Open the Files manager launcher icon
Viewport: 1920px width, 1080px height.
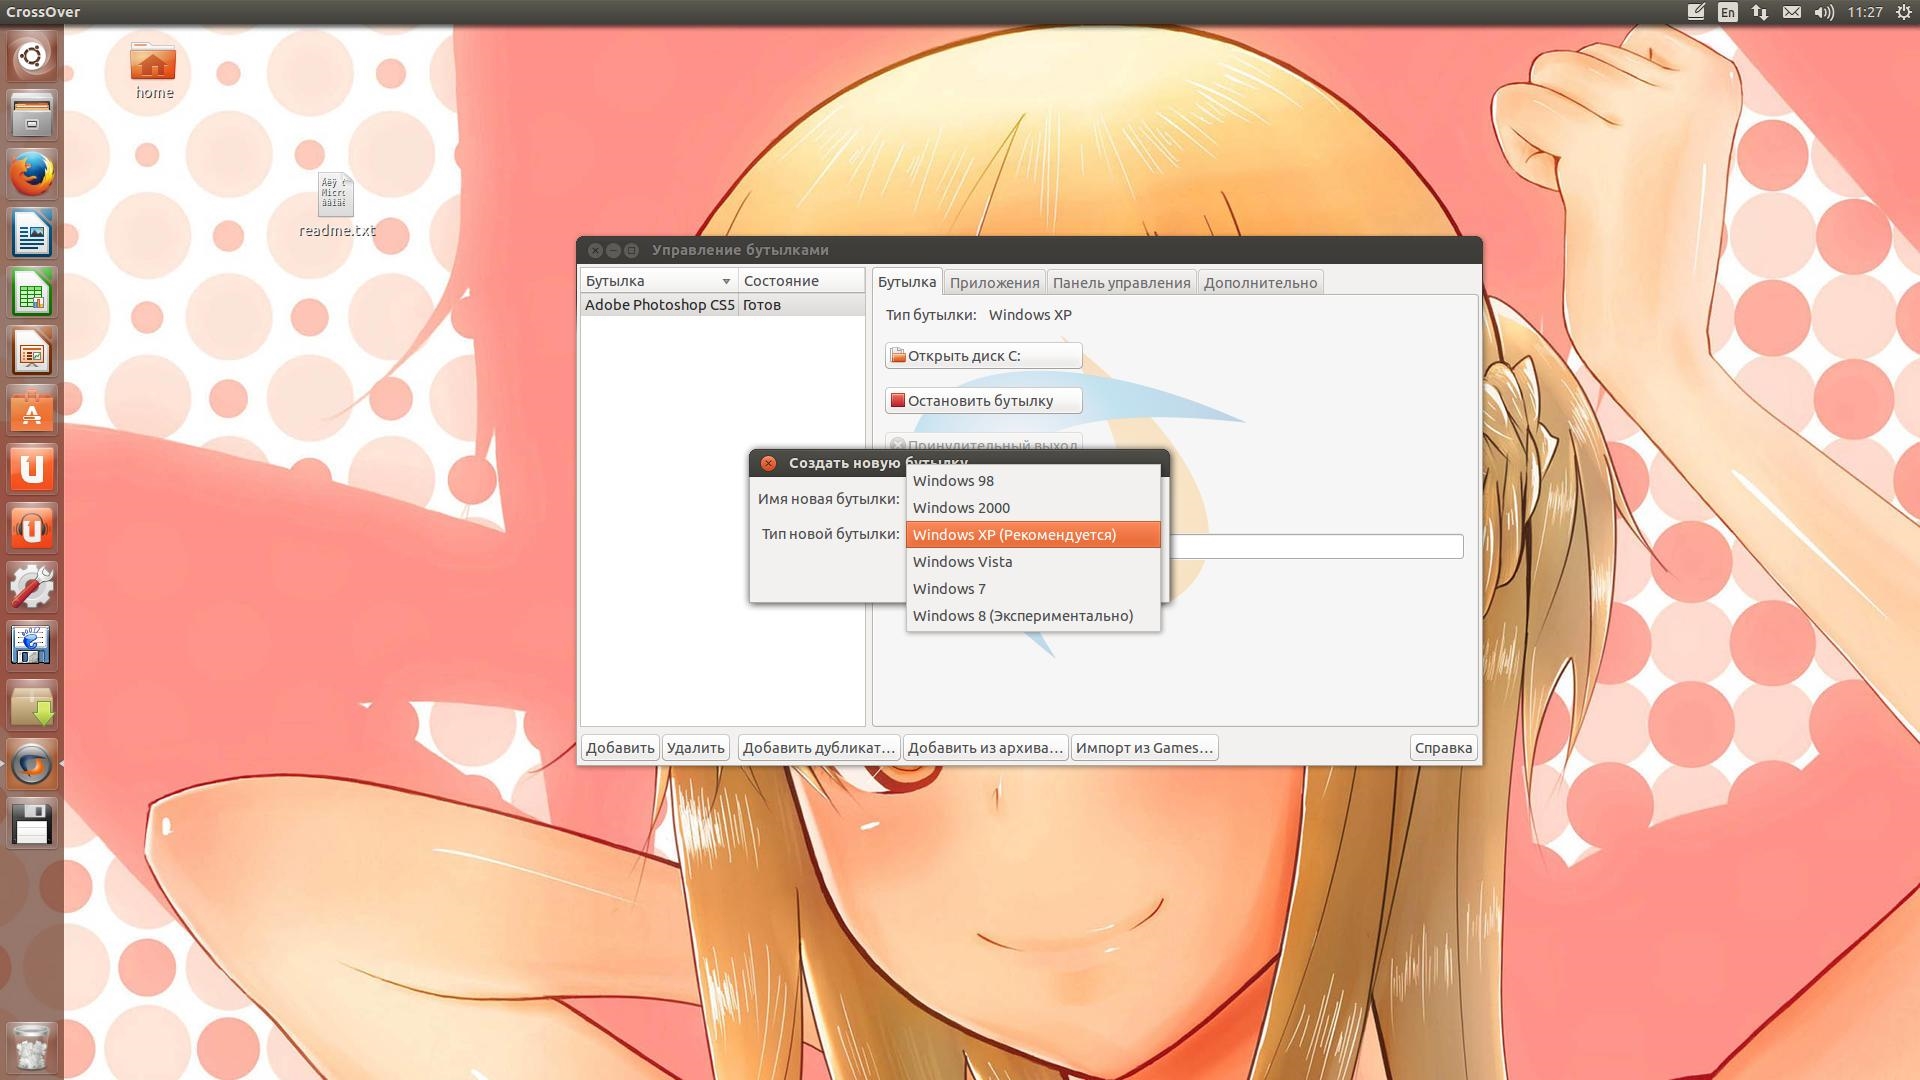point(32,115)
